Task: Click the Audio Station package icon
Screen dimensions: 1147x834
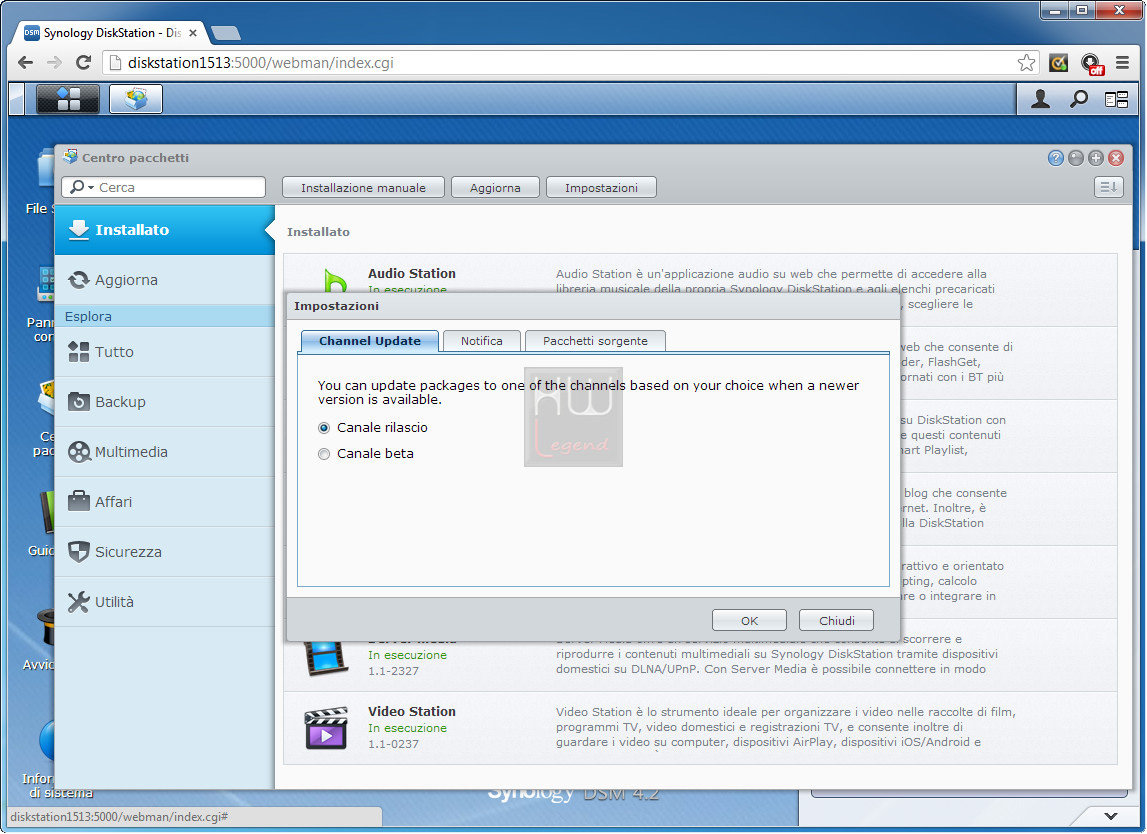Action: [334, 280]
